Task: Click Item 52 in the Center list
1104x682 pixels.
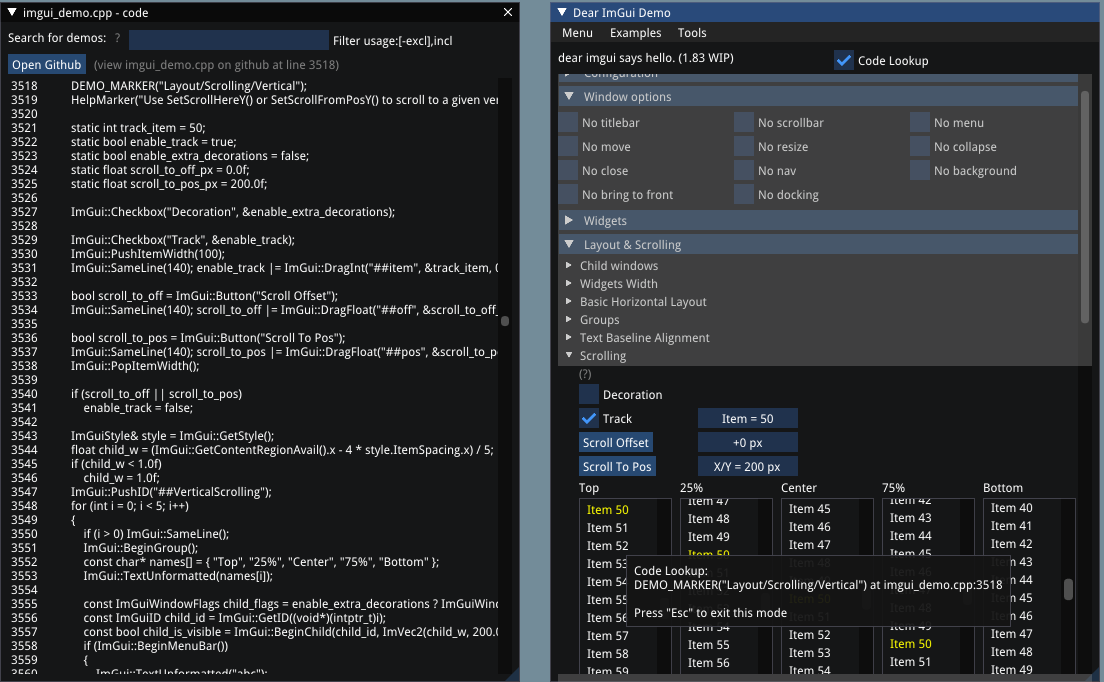Action: (x=809, y=635)
